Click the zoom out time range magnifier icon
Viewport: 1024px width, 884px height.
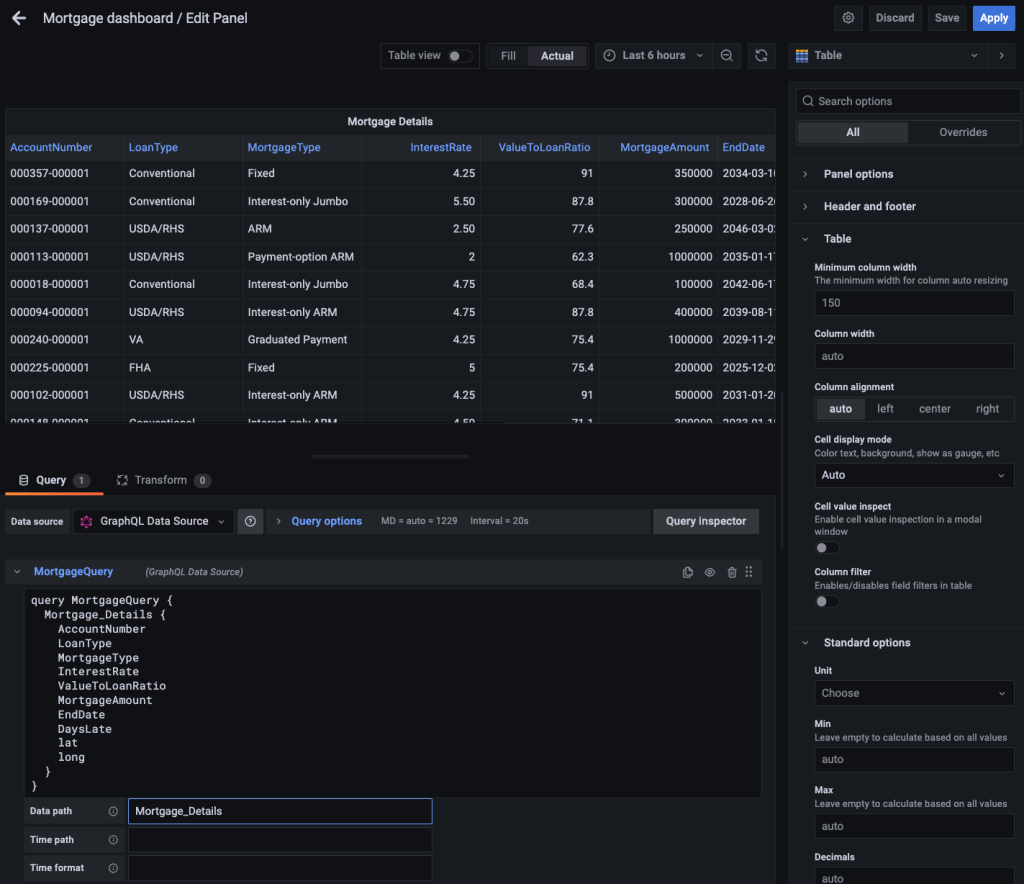click(x=727, y=55)
